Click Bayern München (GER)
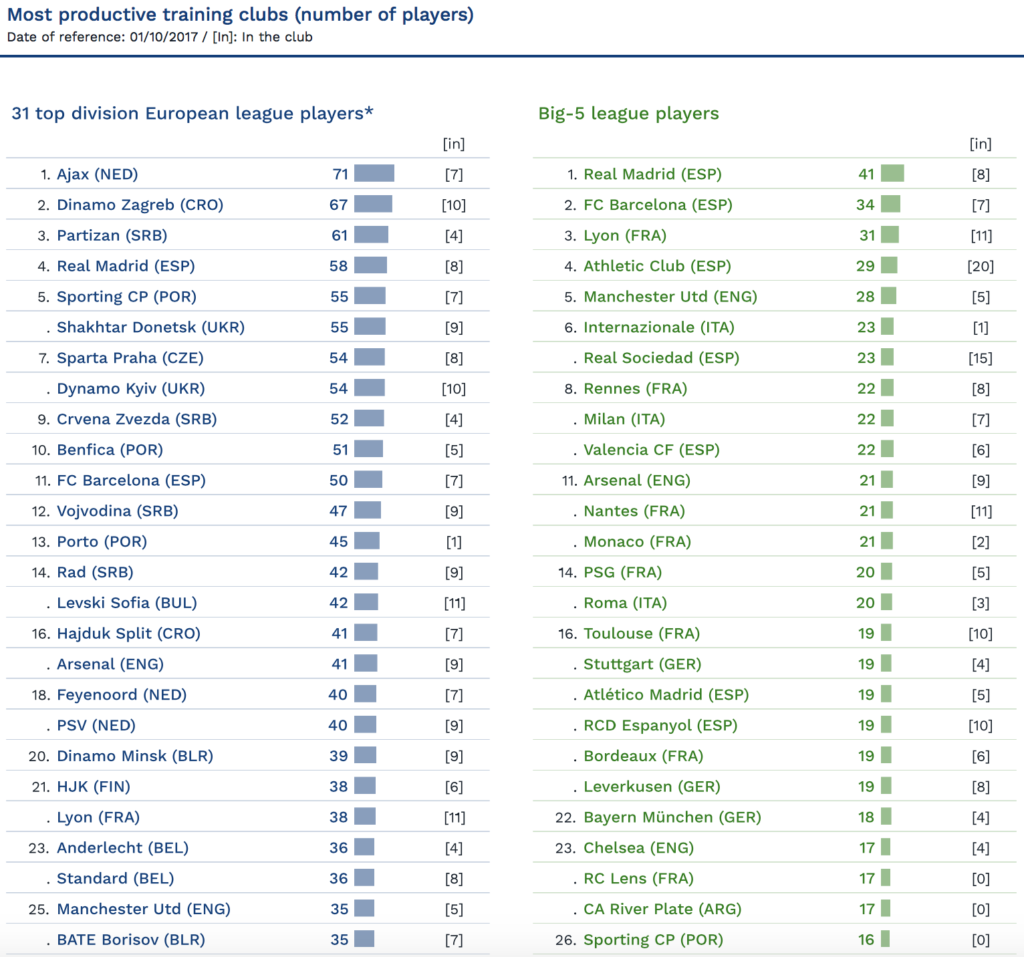Screen dimensions: 1024x957 tap(672, 818)
